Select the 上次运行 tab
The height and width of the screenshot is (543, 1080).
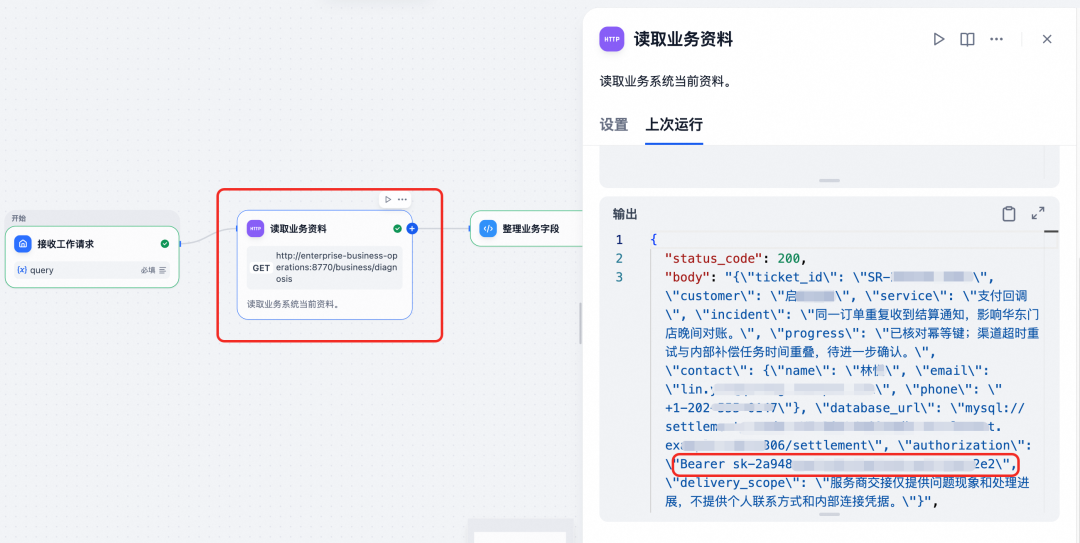click(674, 125)
